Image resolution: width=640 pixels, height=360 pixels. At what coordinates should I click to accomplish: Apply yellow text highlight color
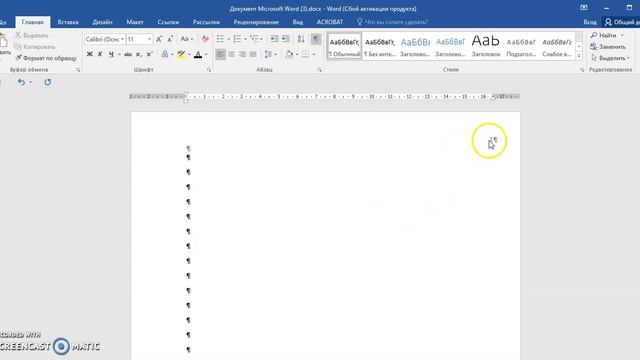tap(181, 54)
